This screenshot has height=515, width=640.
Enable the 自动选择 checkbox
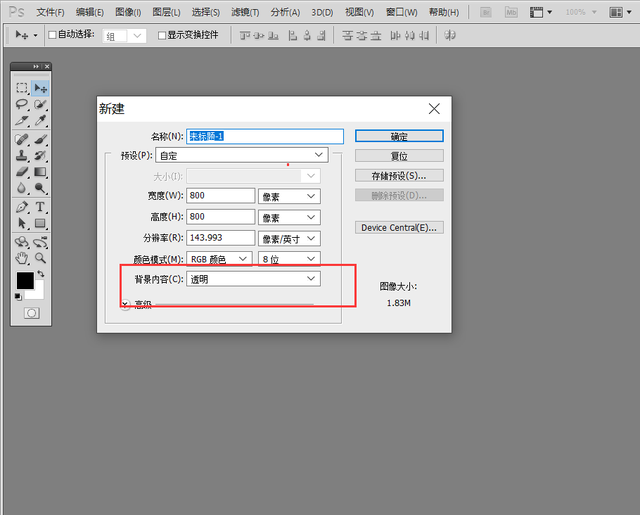(52, 35)
